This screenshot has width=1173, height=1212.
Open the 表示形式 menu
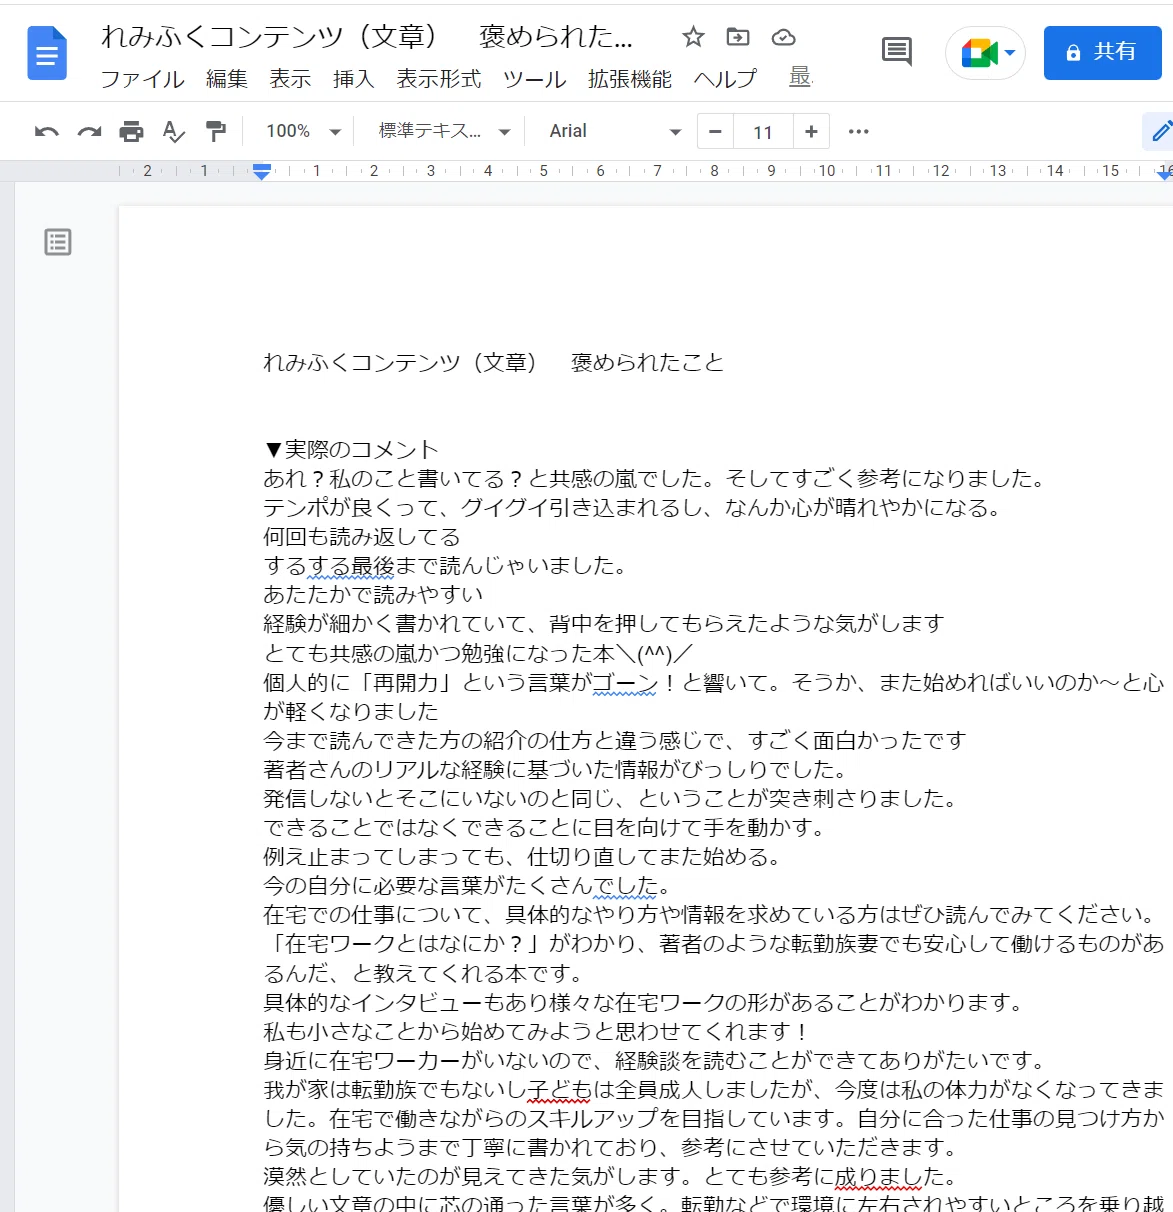click(x=438, y=78)
